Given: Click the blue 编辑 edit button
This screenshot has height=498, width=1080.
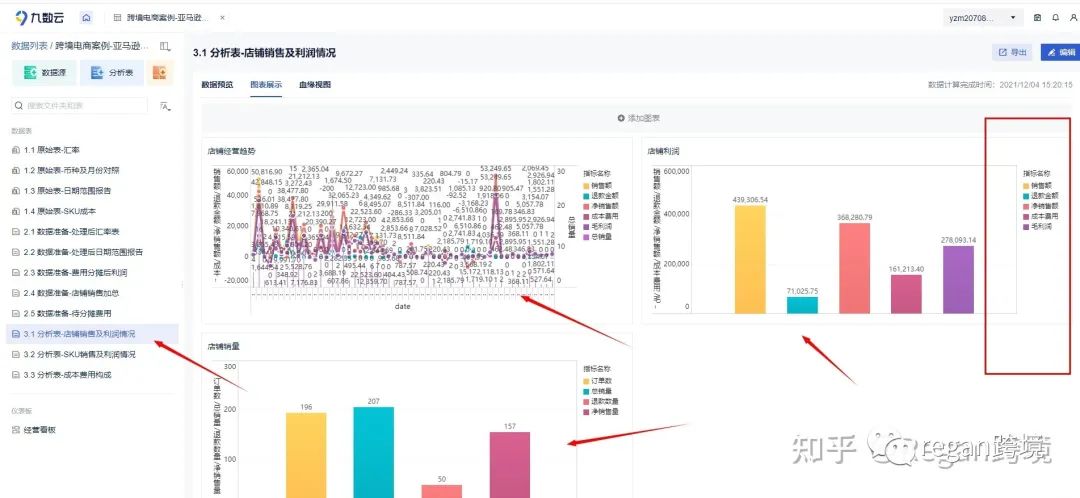Looking at the screenshot, I should [1060, 52].
